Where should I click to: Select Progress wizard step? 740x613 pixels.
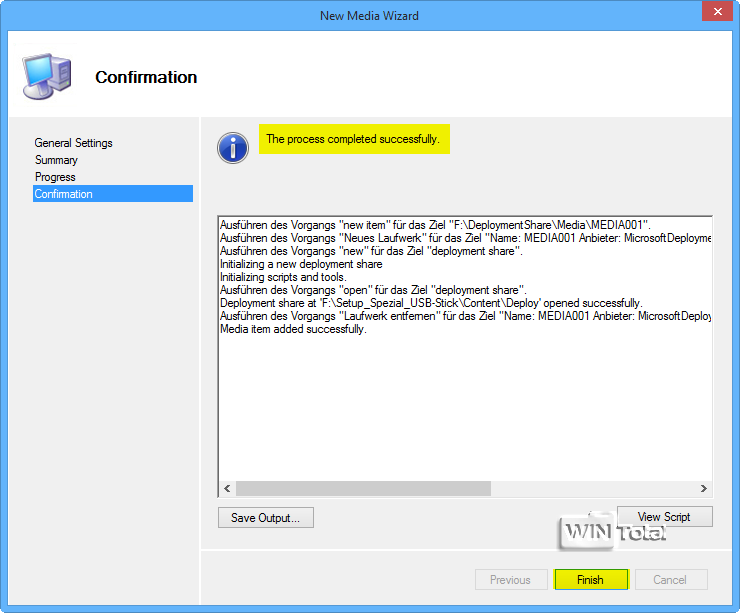pos(55,177)
